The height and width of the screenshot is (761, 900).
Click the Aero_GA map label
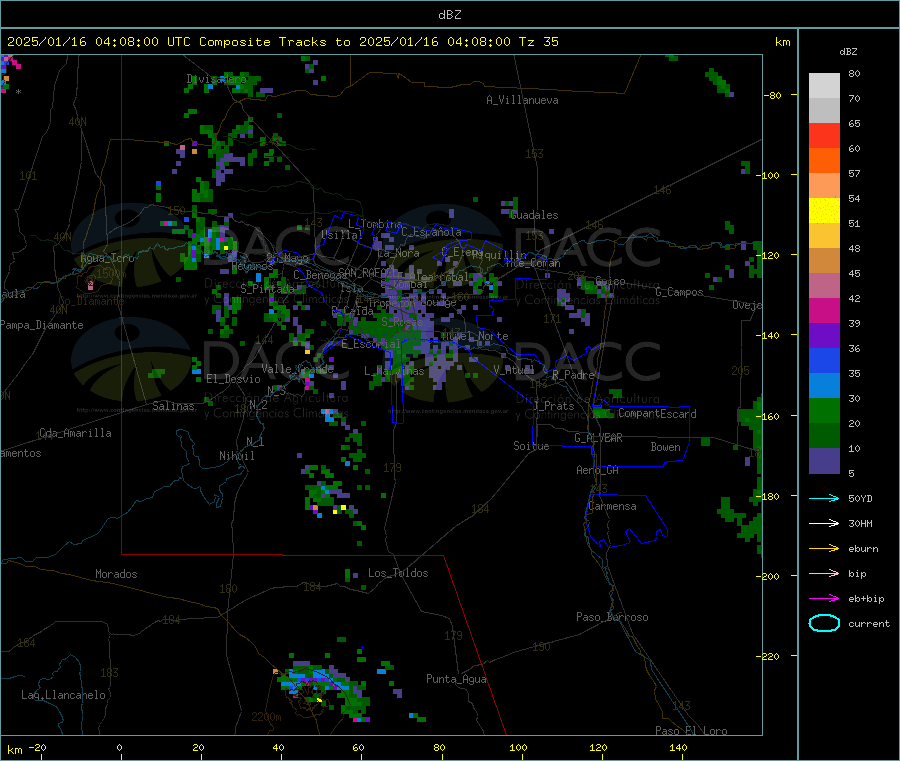coord(597,470)
